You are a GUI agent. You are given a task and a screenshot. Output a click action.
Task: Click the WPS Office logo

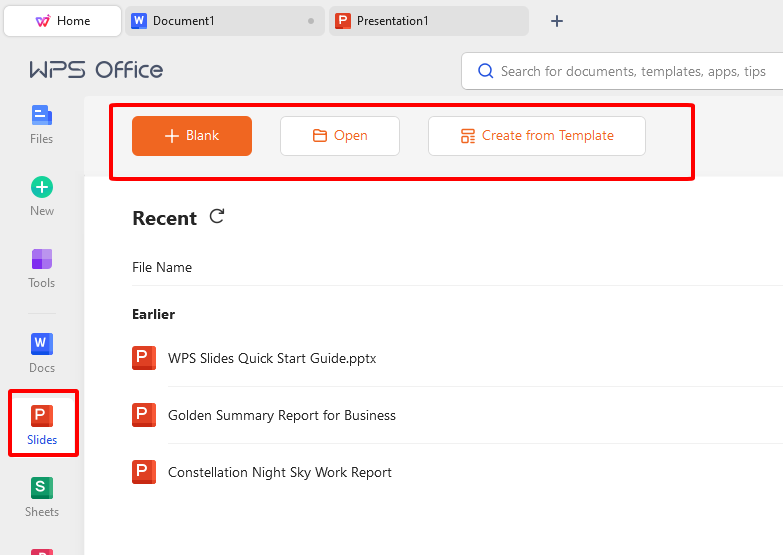click(96, 70)
